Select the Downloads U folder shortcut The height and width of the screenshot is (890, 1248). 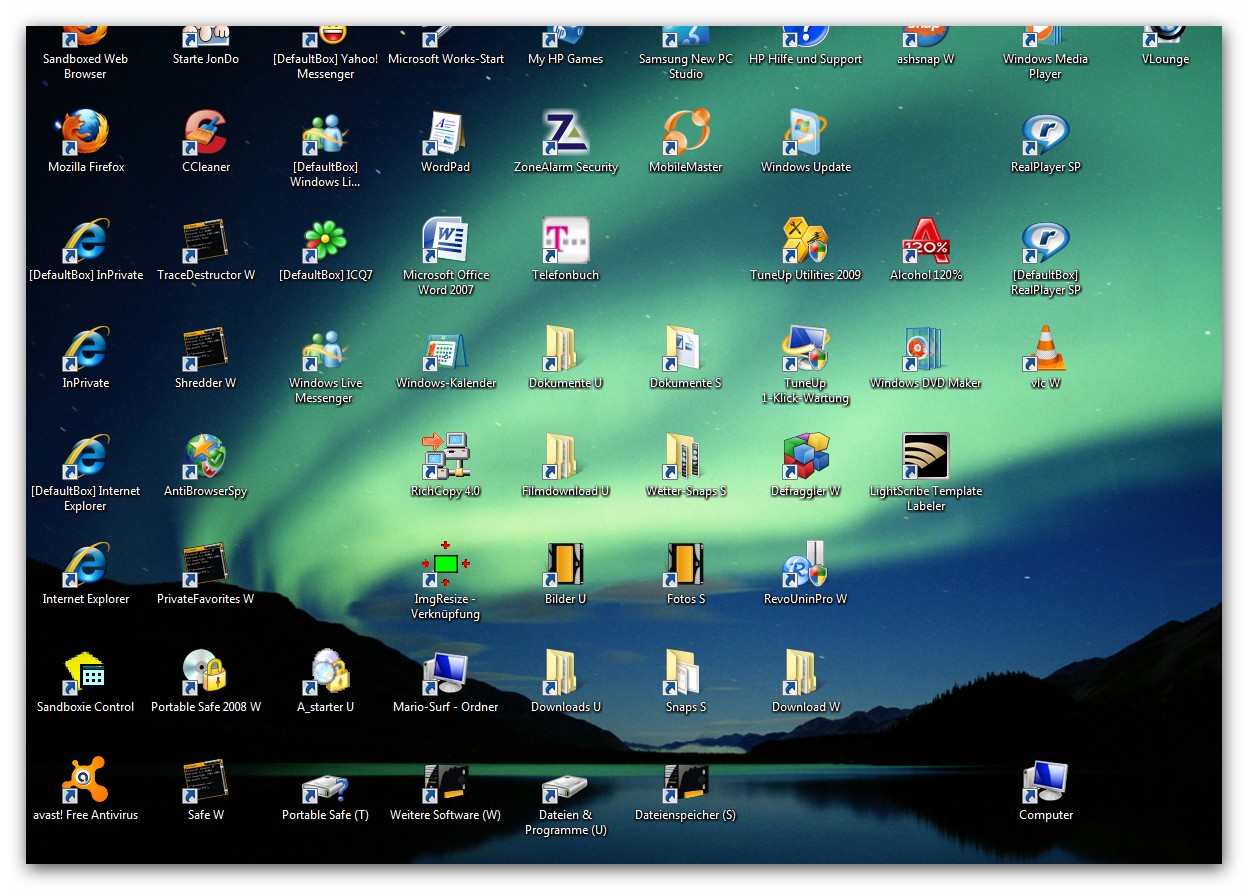pyautogui.click(x=566, y=674)
